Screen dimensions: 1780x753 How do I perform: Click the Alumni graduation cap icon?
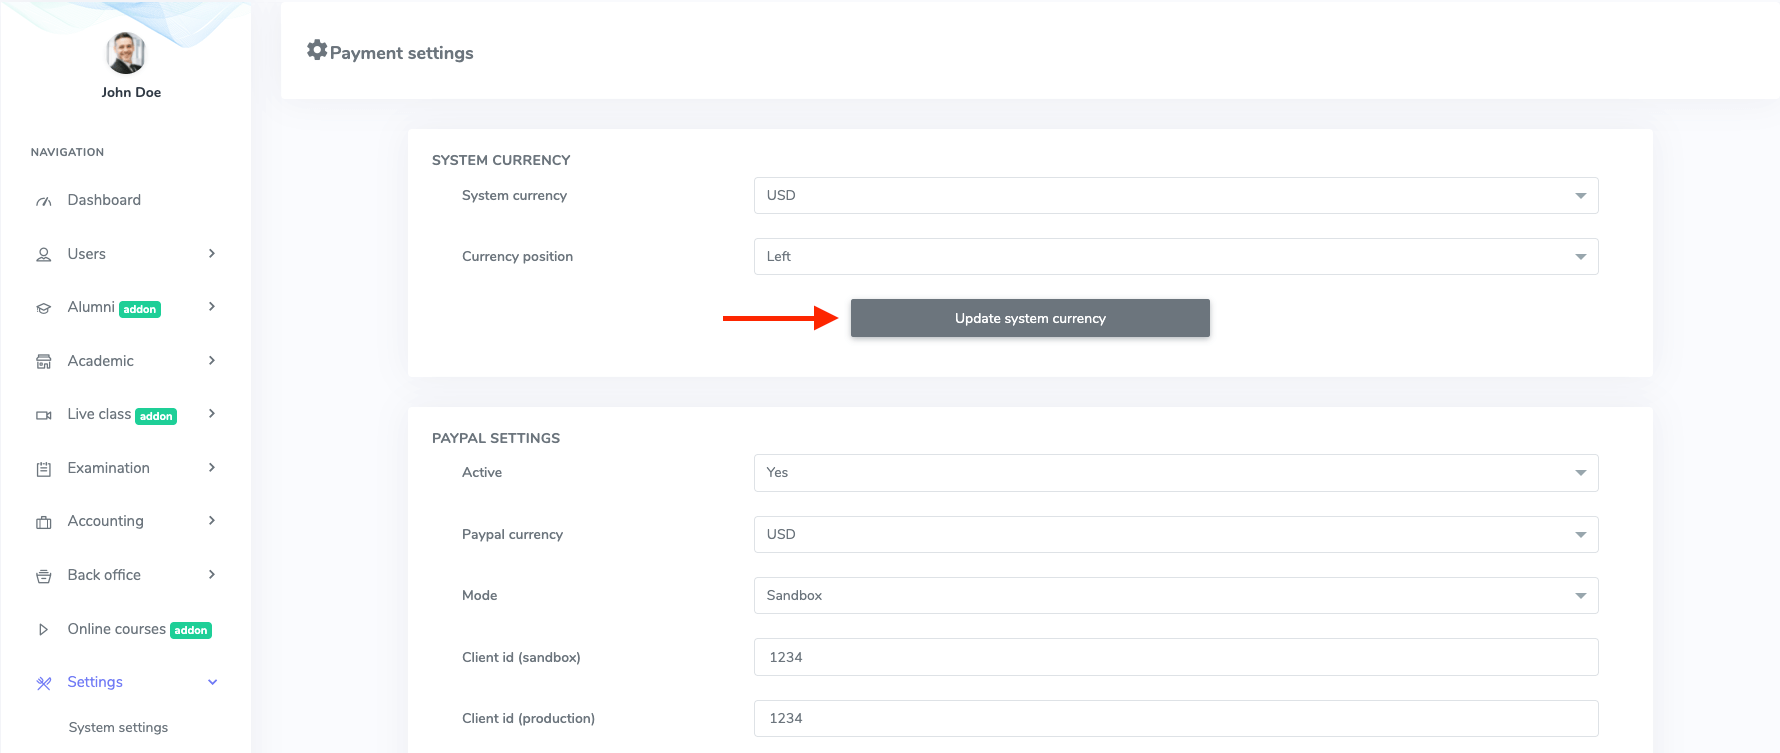coord(43,308)
